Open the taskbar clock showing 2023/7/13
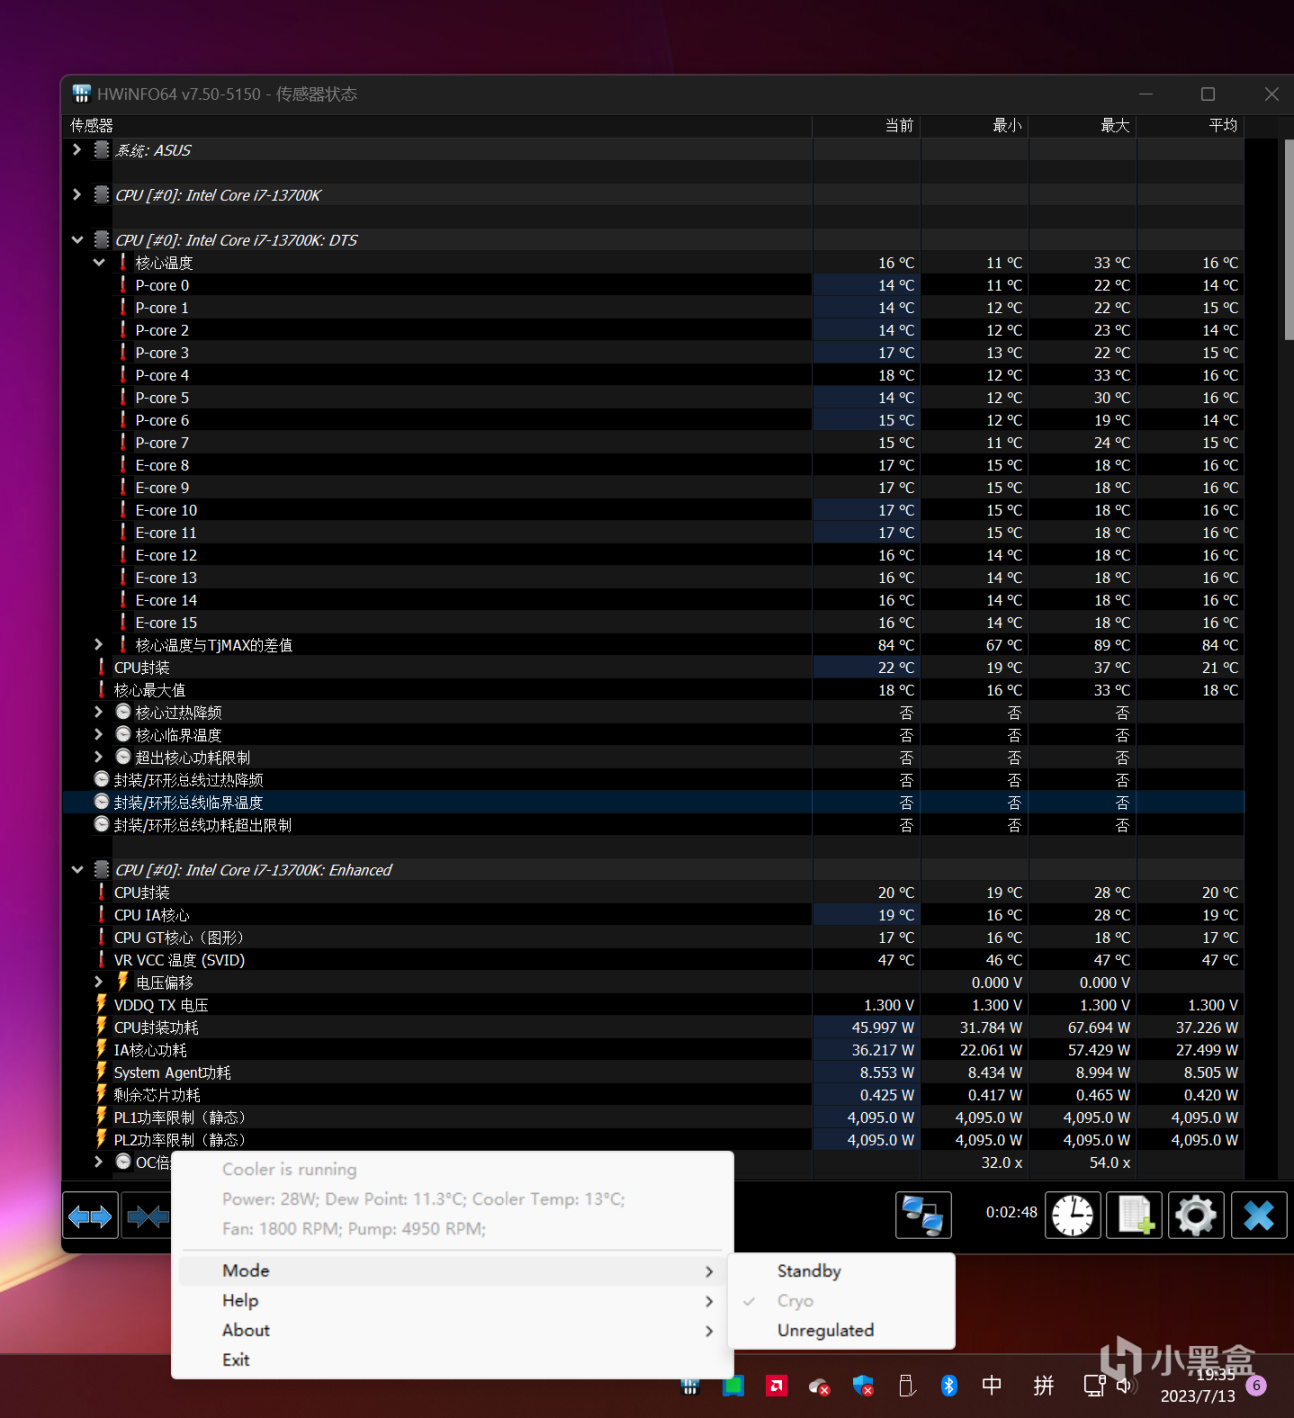The image size is (1294, 1418). click(x=1199, y=1386)
